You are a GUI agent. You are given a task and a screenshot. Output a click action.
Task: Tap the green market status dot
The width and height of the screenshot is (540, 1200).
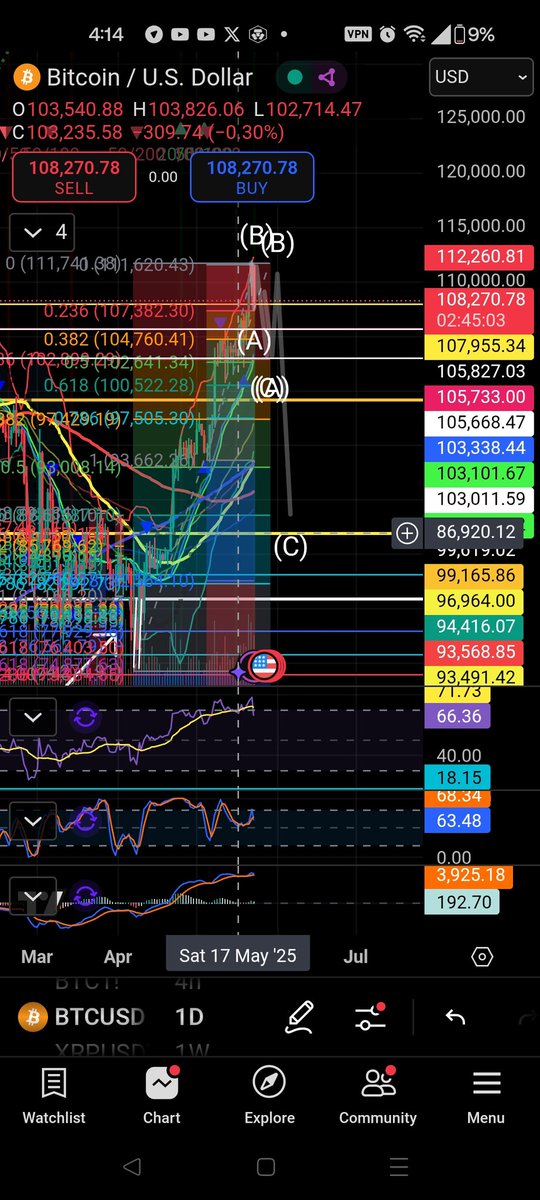(x=294, y=77)
